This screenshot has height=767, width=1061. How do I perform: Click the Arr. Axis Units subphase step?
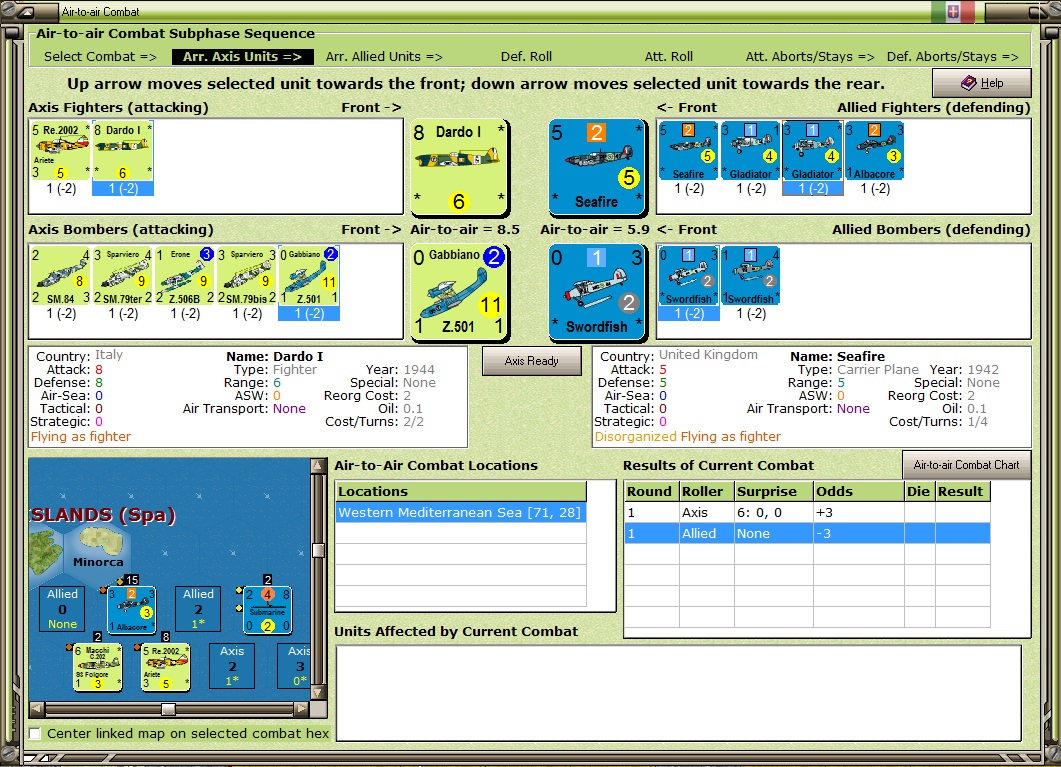[242, 57]
